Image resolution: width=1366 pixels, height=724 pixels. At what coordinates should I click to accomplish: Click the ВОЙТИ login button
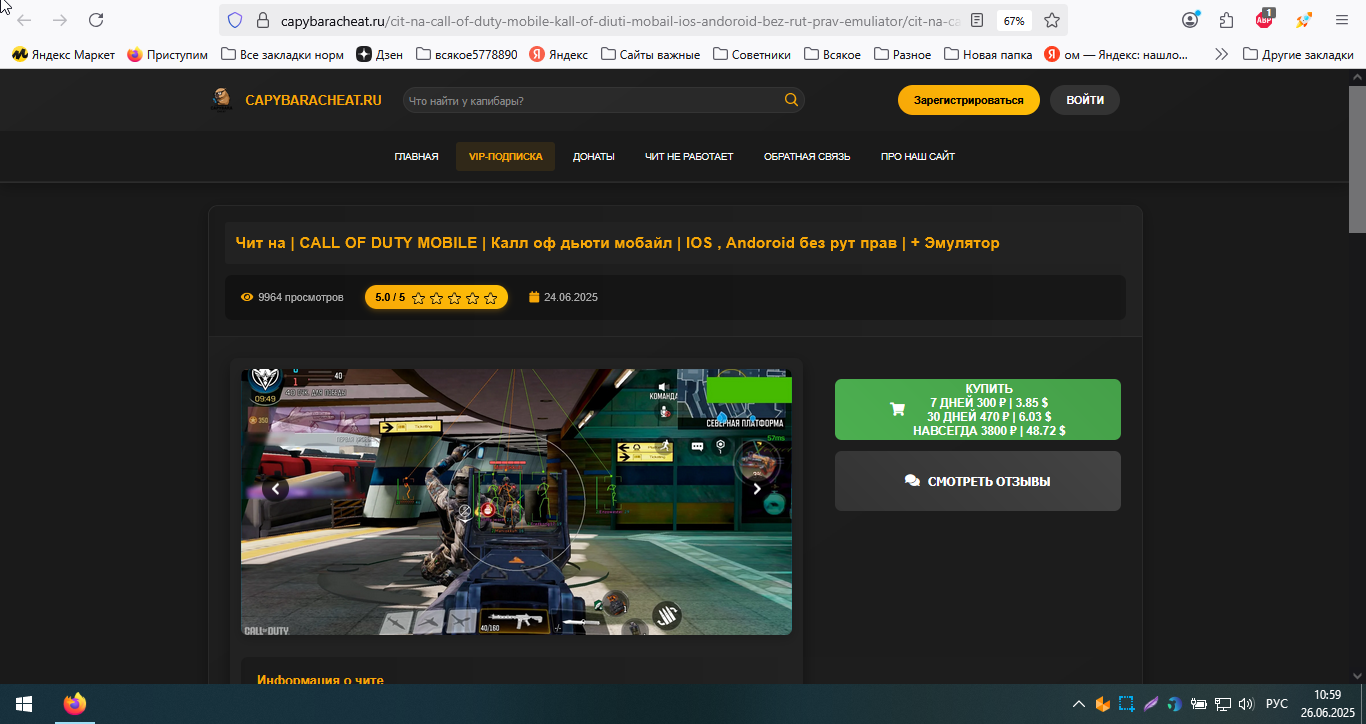click(x=1085, y=100)
